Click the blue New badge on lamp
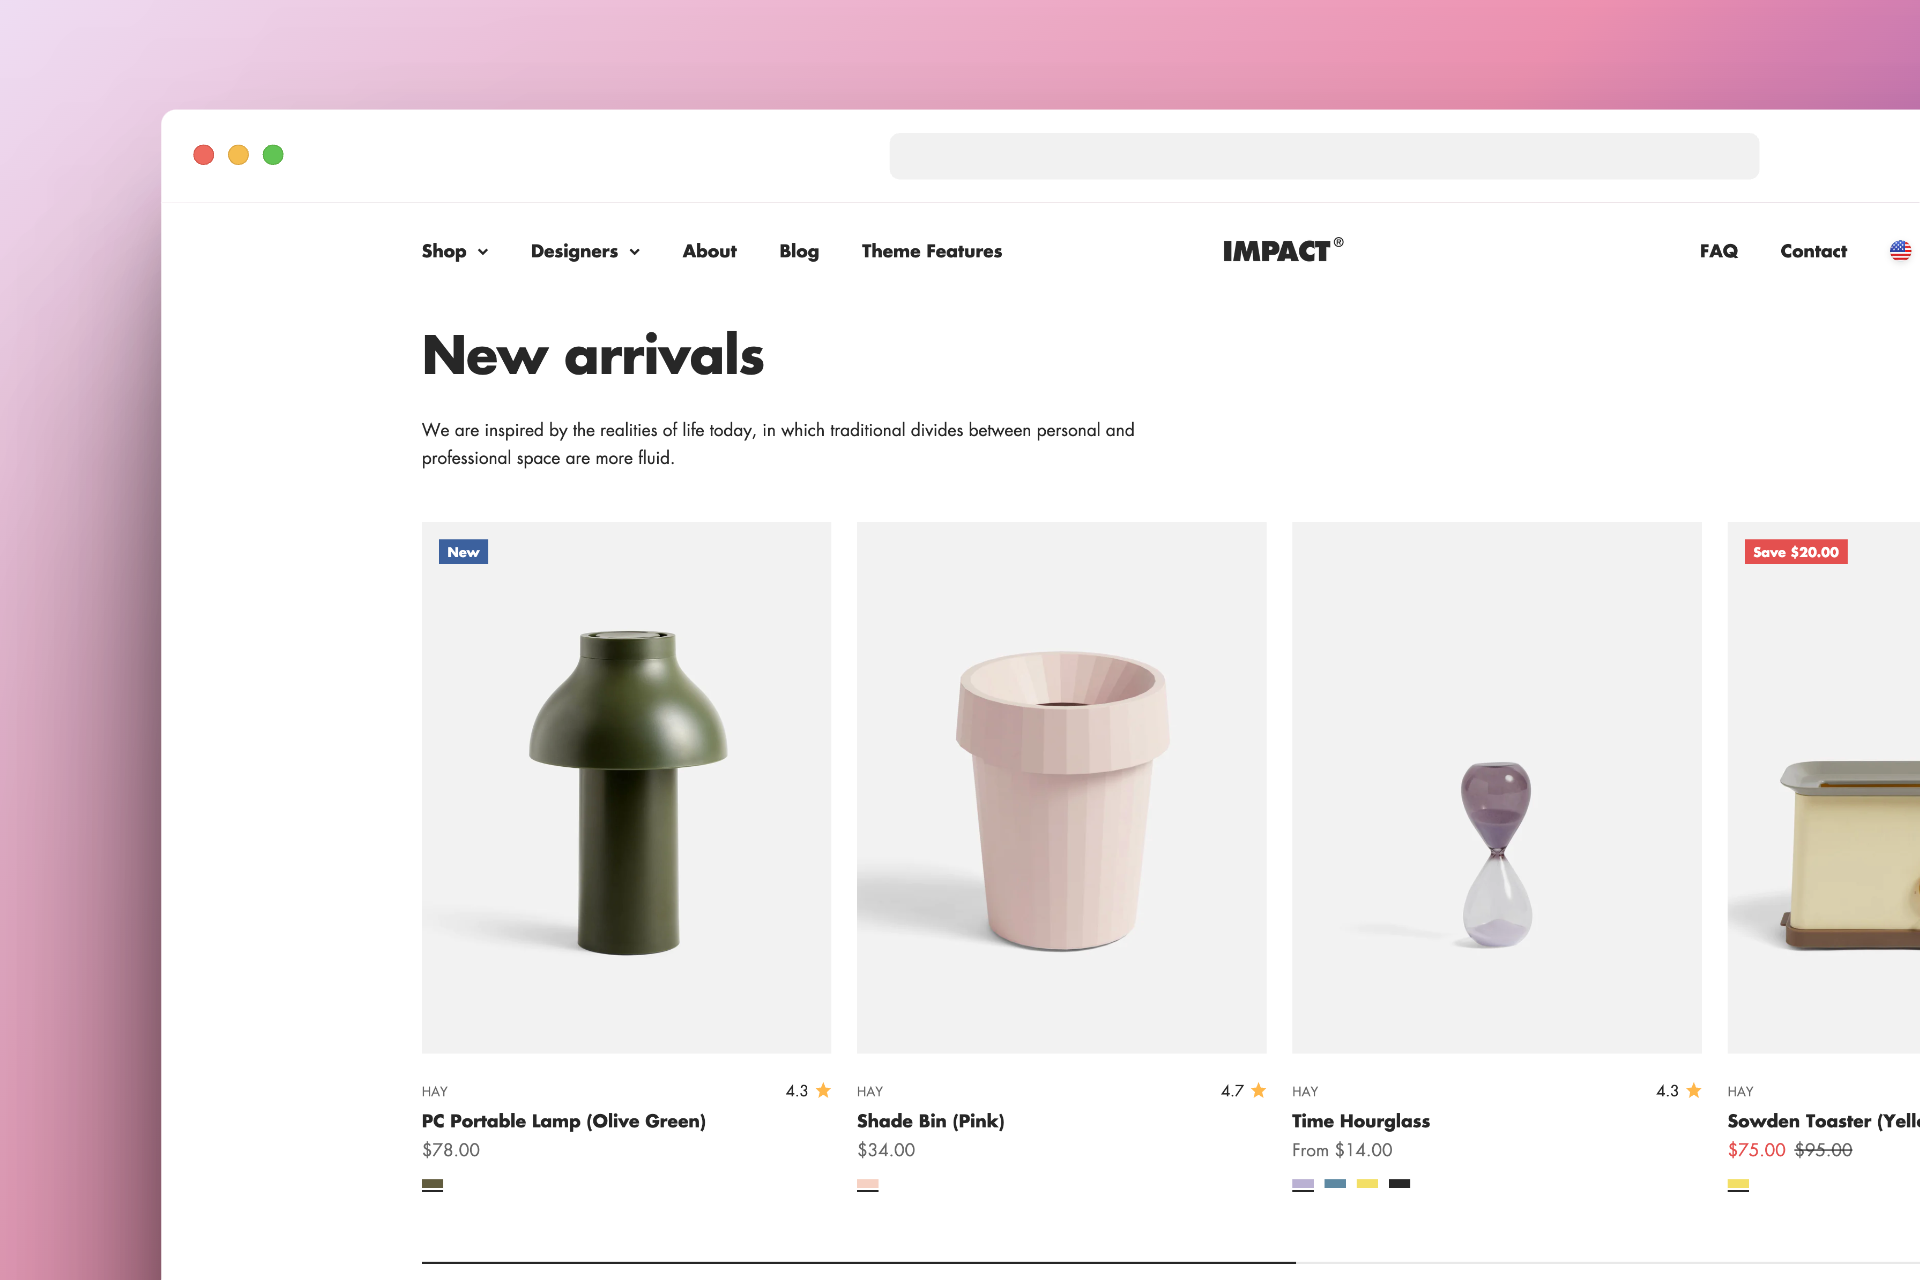 463,552
